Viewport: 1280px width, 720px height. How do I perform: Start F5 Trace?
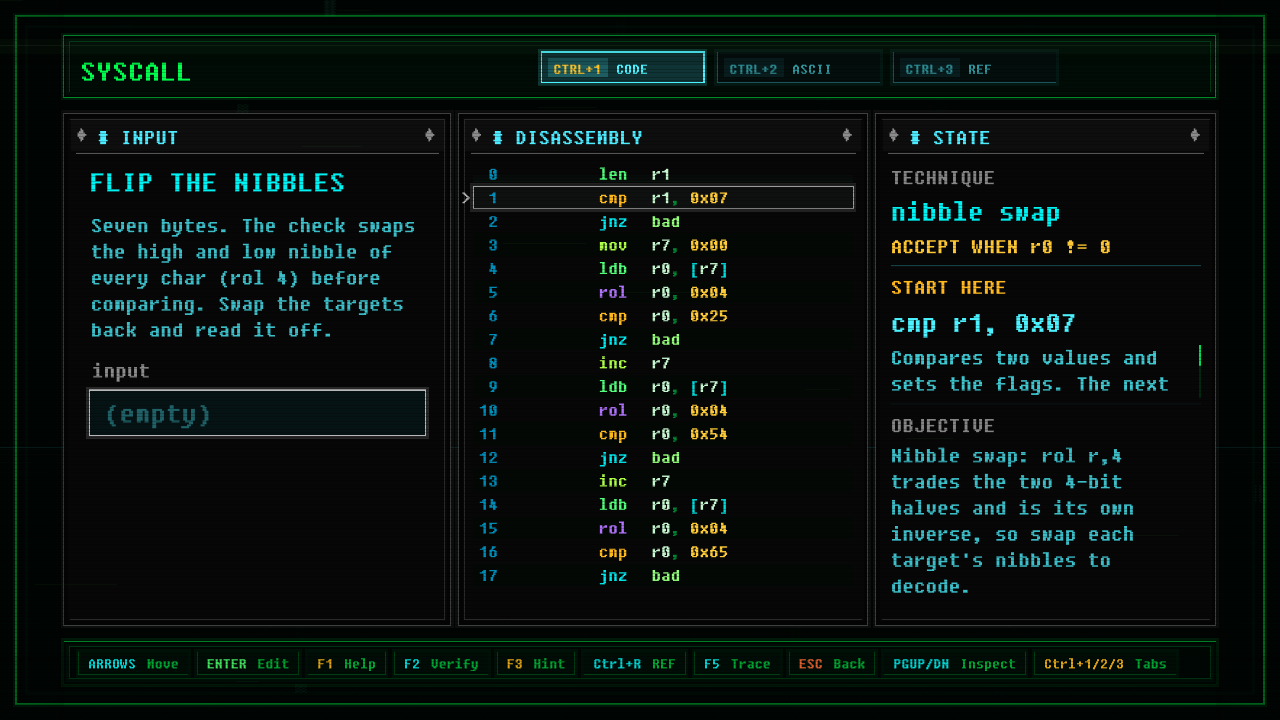coord(737,664)
